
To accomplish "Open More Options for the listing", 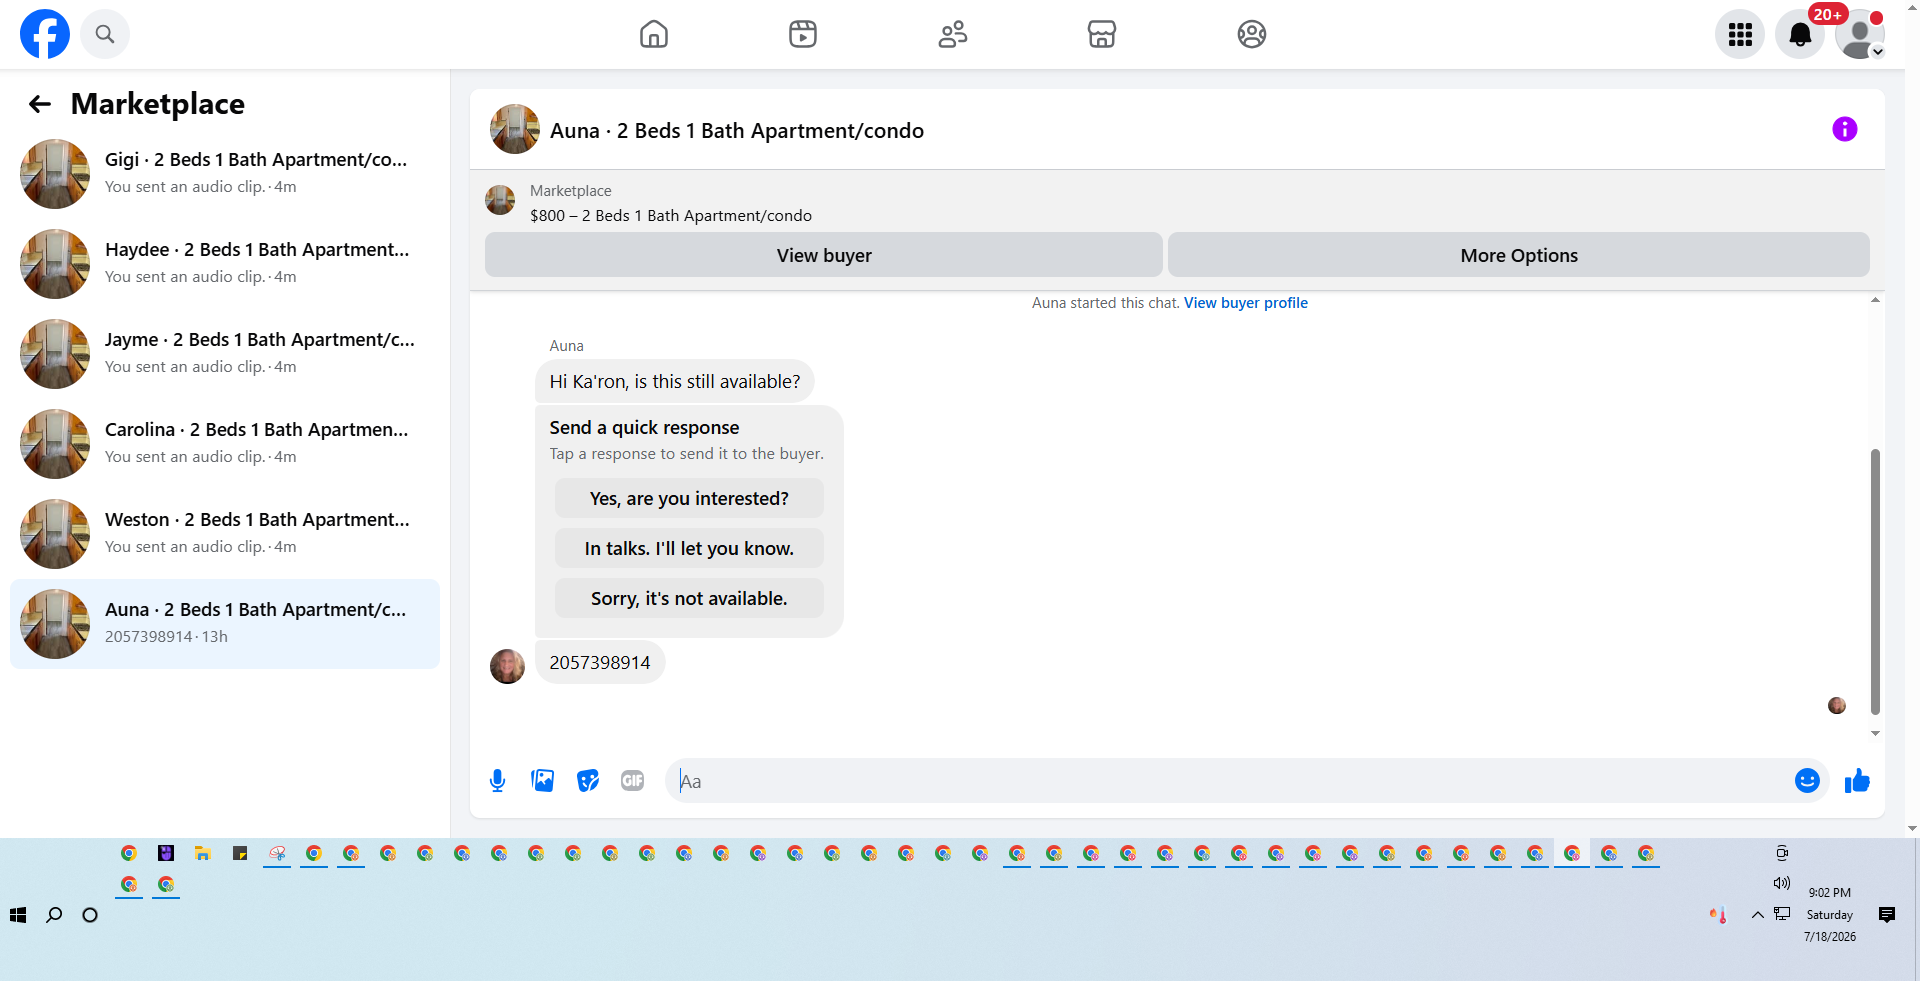I will (1519, 255).
